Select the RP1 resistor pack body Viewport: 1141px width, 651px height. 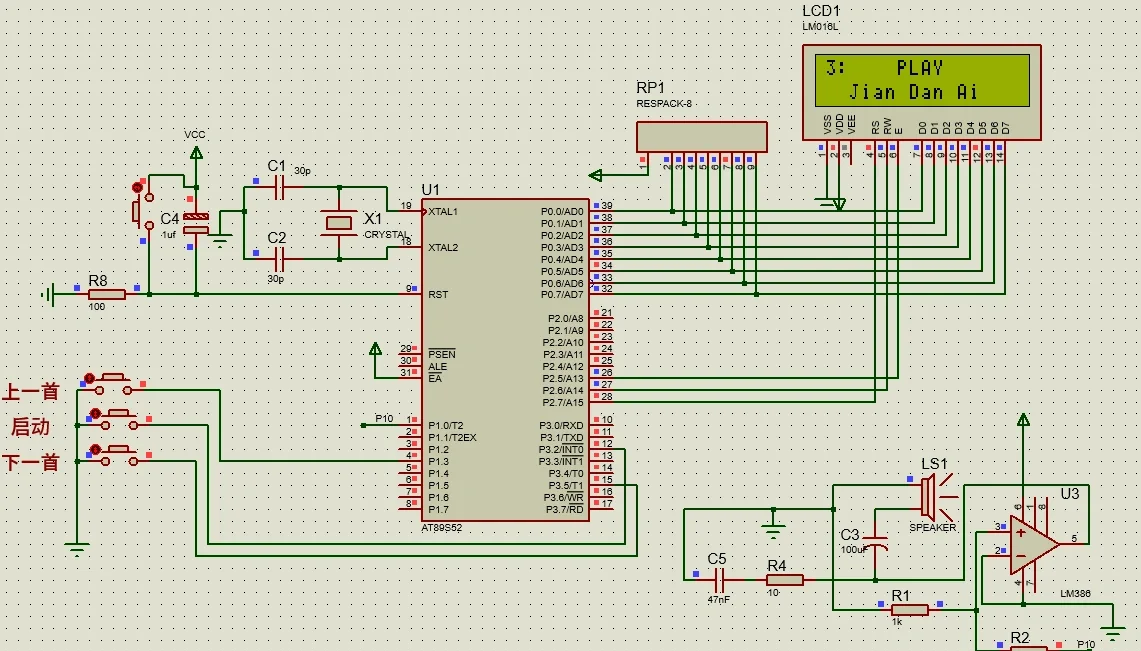coord(701,137)
